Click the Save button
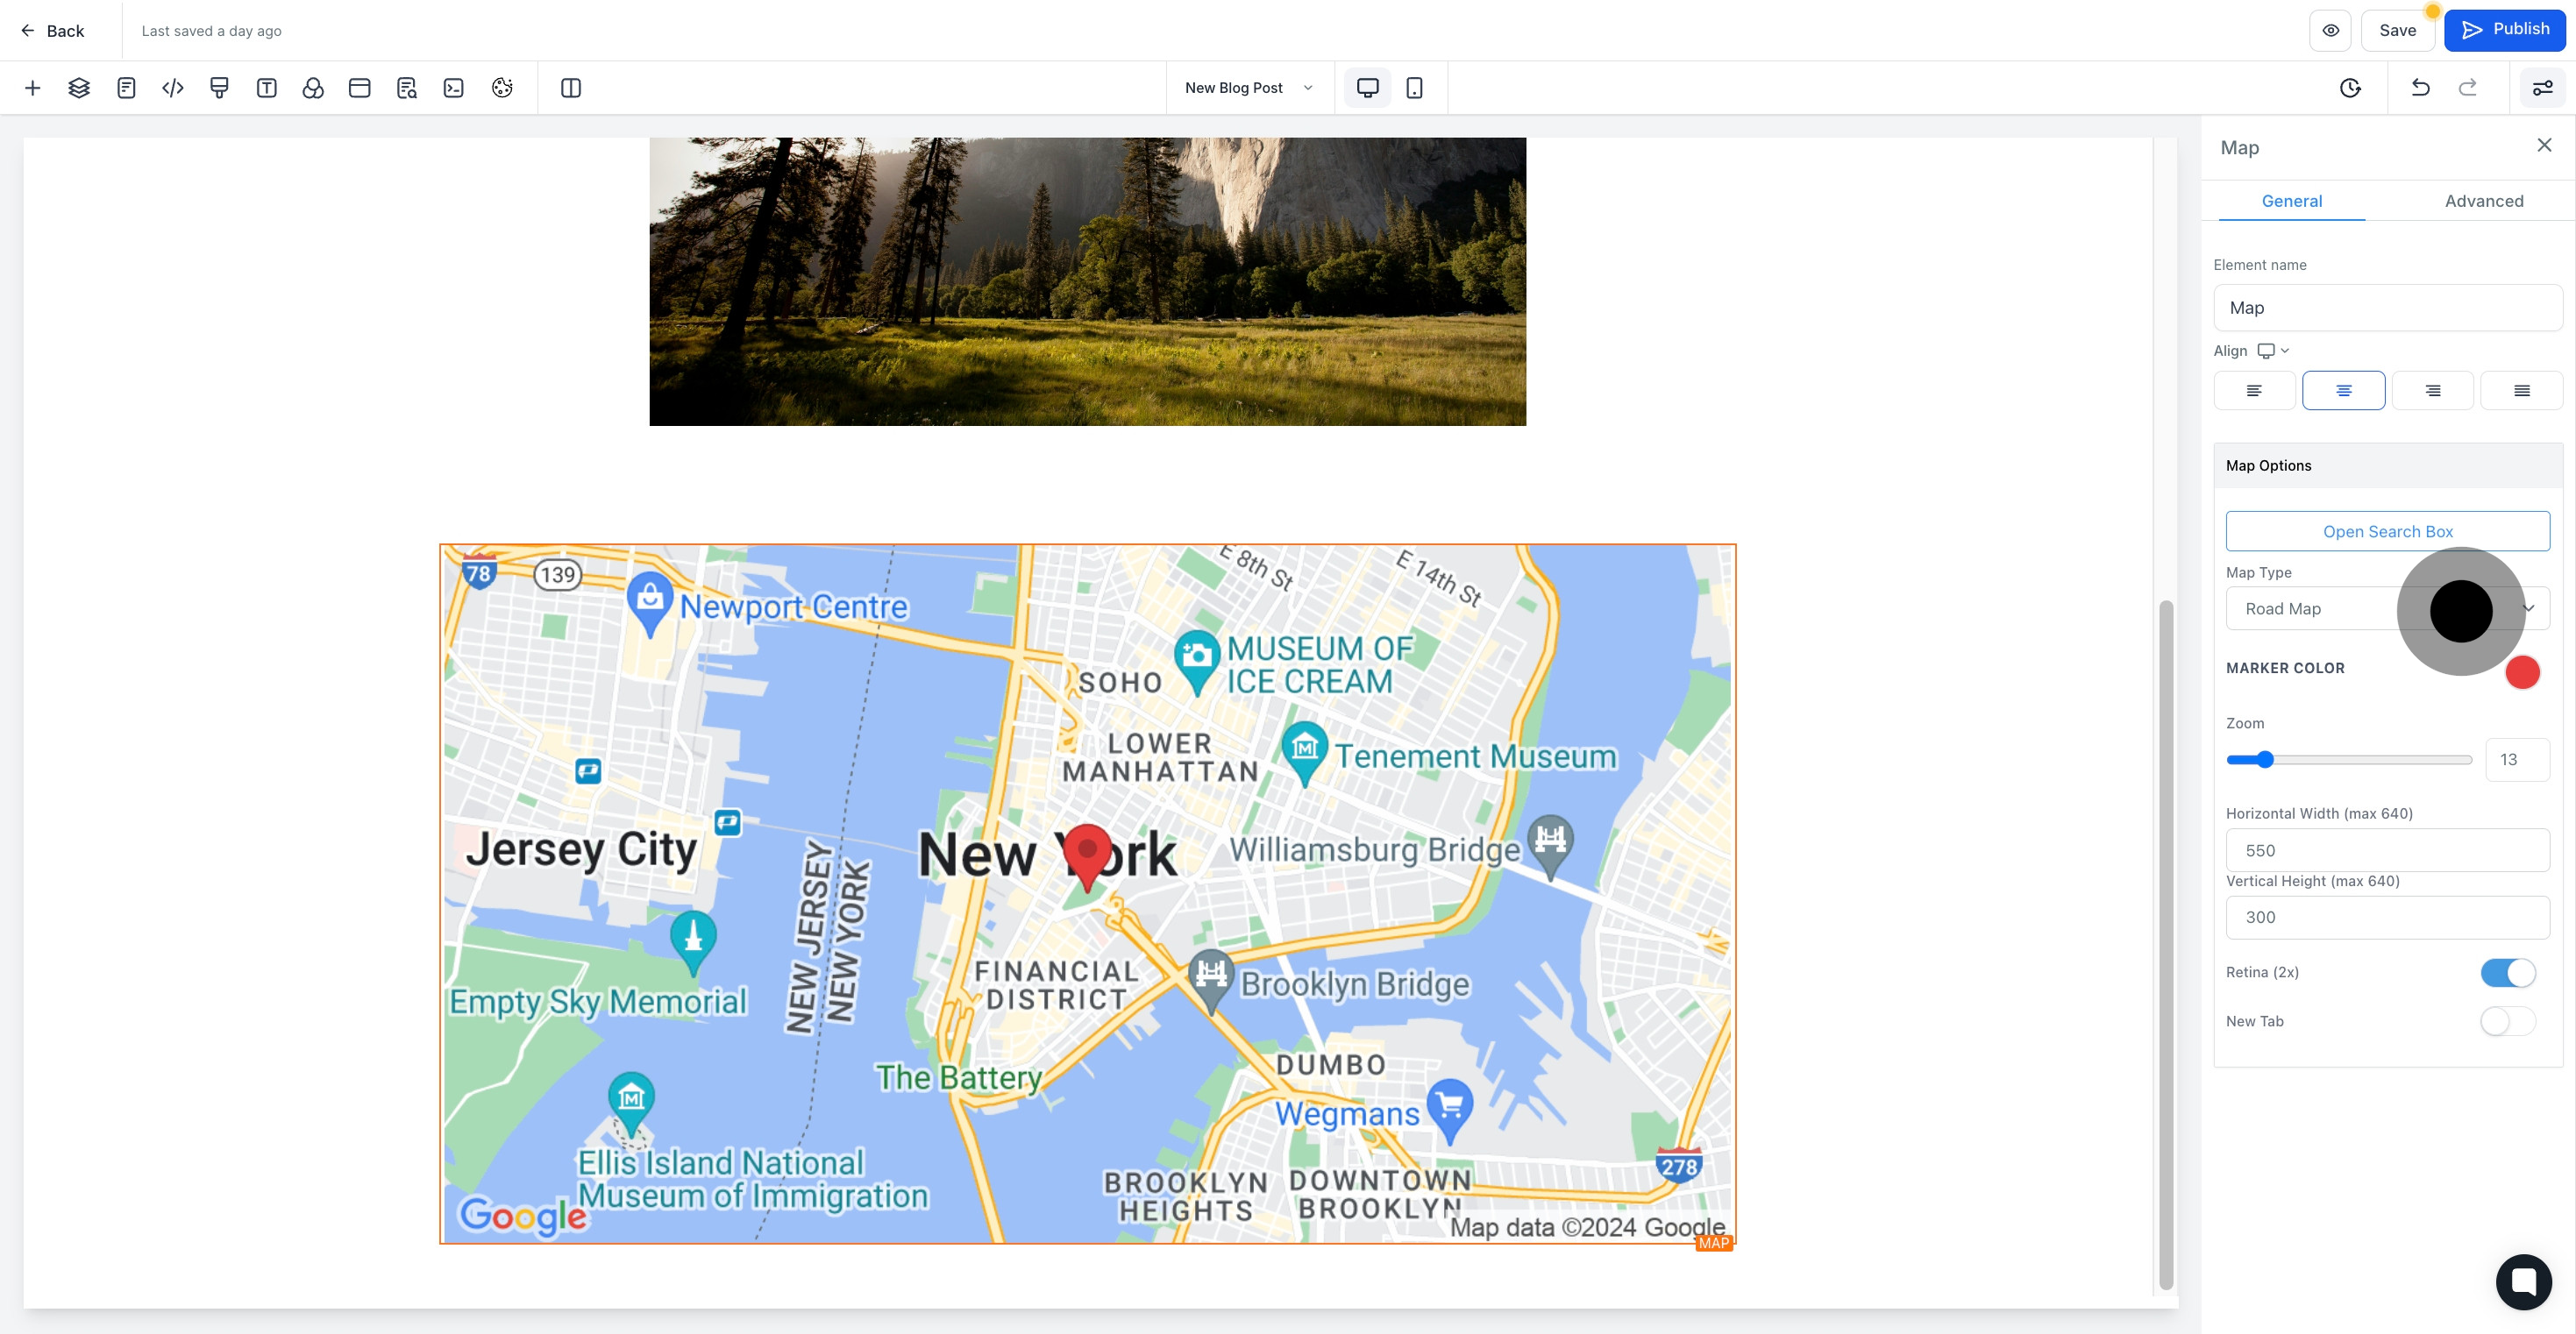This screenshot has height=1334, width=2576. click(2397, 30)
